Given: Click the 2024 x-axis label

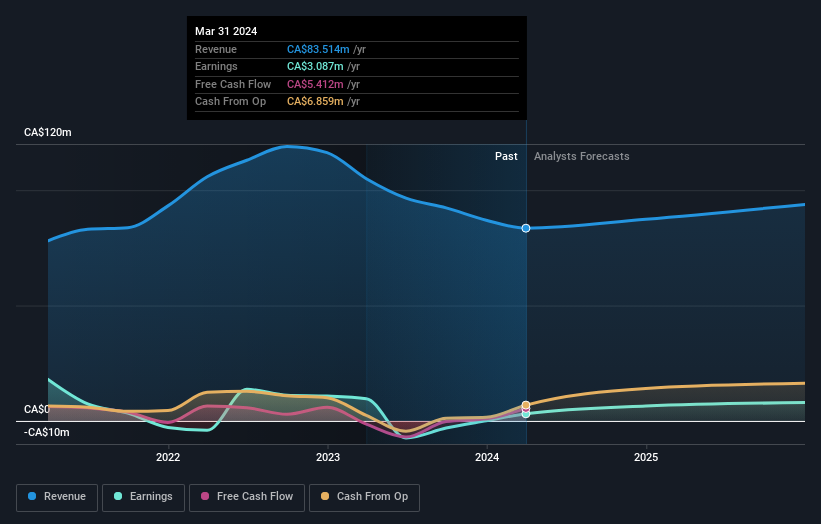Looking at the screenshot, I should (487, 458).
